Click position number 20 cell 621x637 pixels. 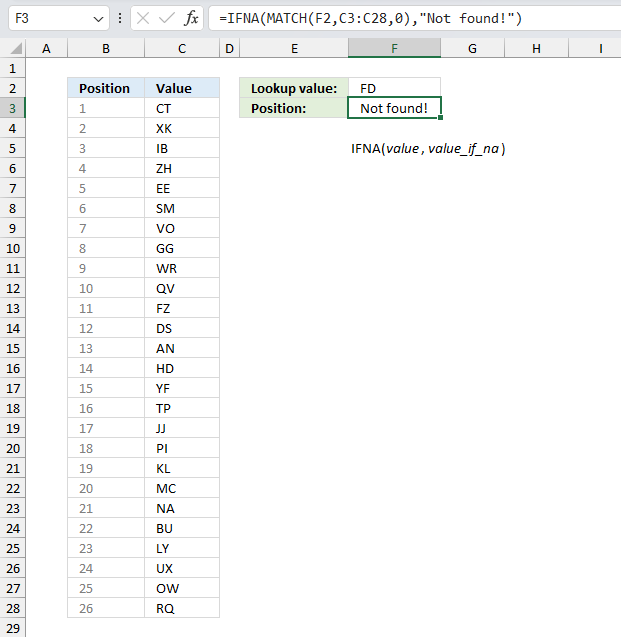pyautogui.click(x=106, y=488)
